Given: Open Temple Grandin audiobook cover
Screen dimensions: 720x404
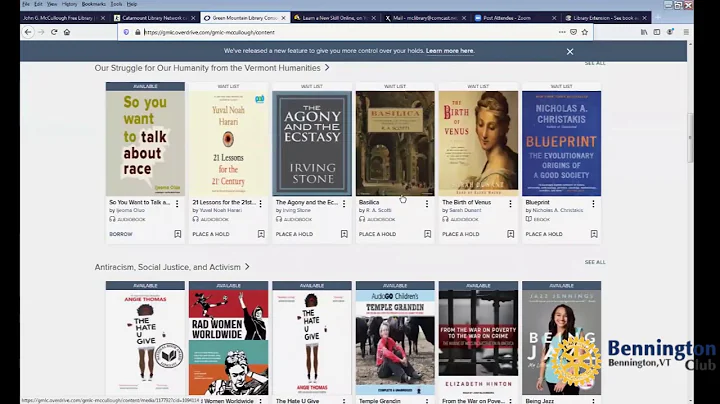Looking at the screenshot, I should click(x=395, y=342).
